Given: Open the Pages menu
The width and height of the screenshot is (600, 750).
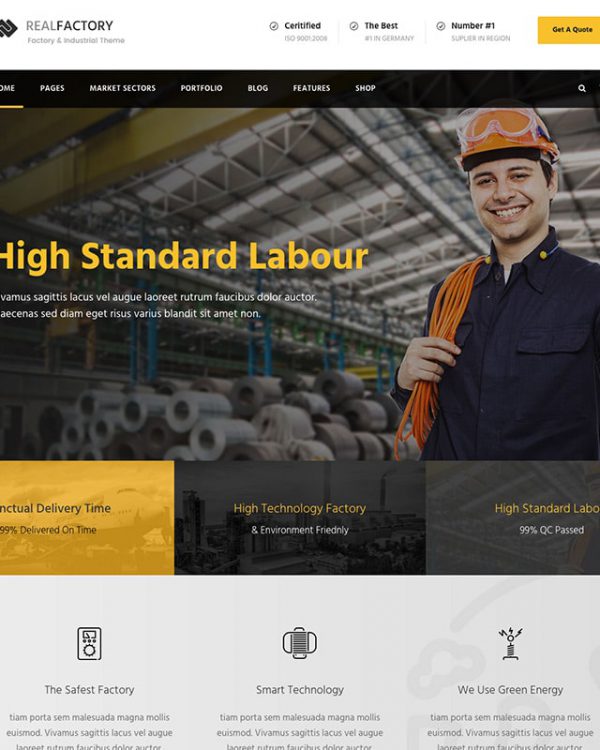Looking at the screenshot, I should 52,88.
